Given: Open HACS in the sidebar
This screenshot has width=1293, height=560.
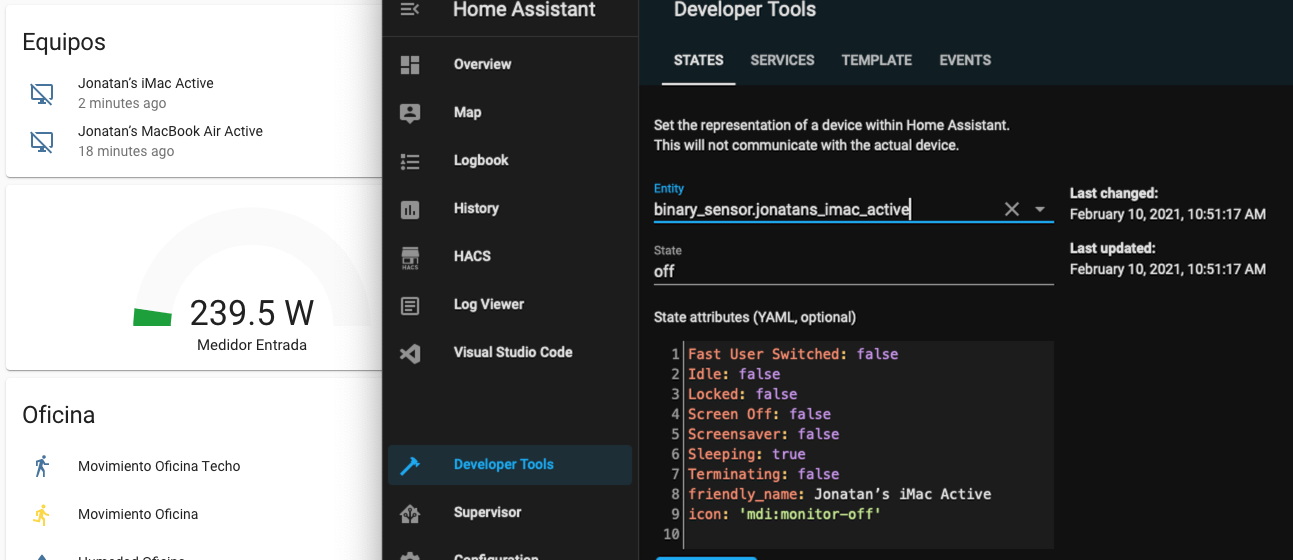Looking at the screenshot, I should point(510,256).
